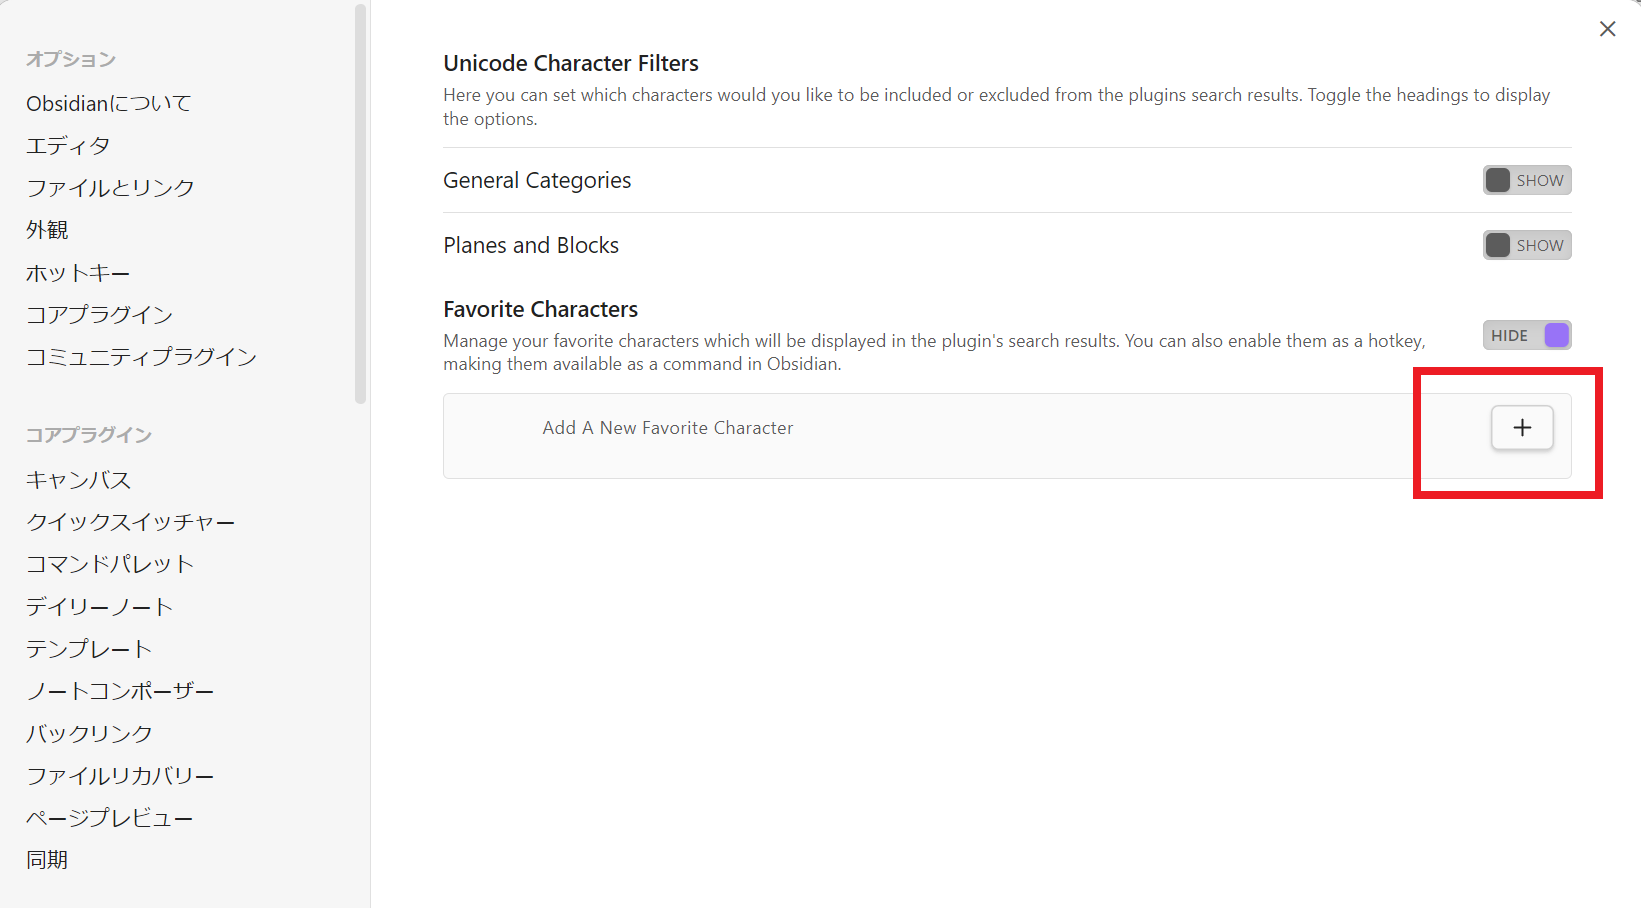Open the ホットキー settings tab
The height and width of the screenshot is (908, 1641).
pos(78,273)
